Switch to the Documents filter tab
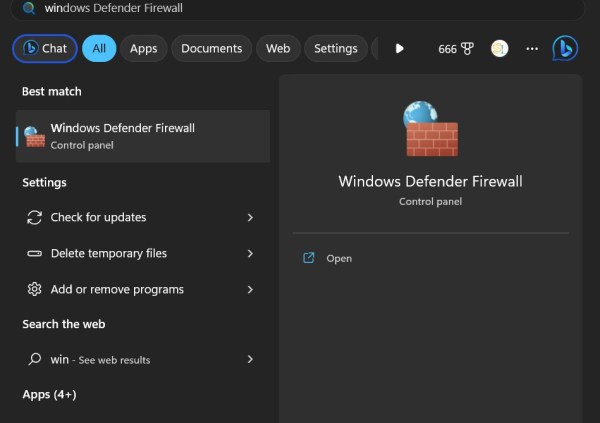This screenshot has height=423, width=600. point(211,49)
